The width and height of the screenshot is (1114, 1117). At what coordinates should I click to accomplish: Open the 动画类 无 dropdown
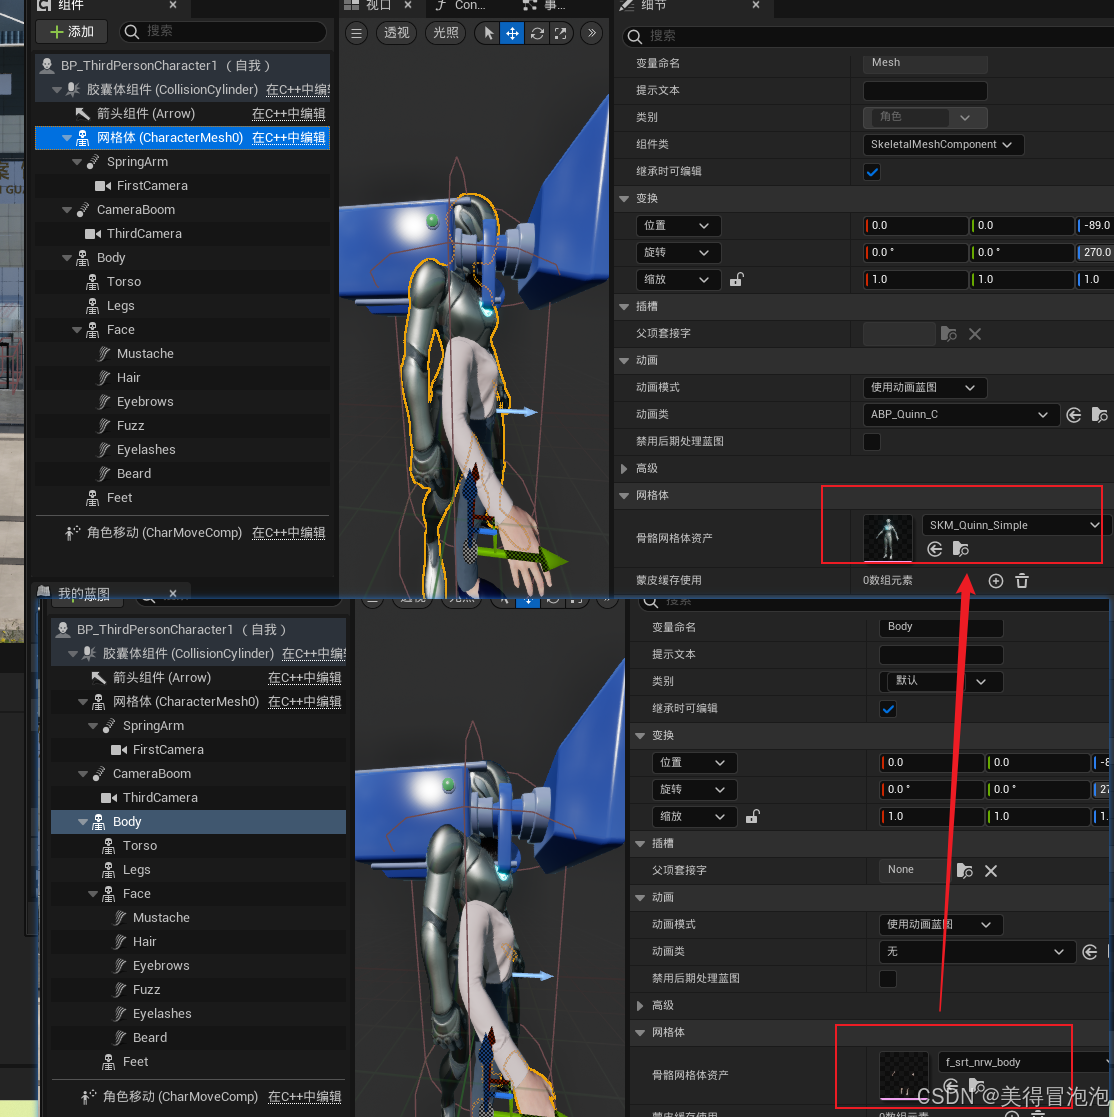coord(976,952)
